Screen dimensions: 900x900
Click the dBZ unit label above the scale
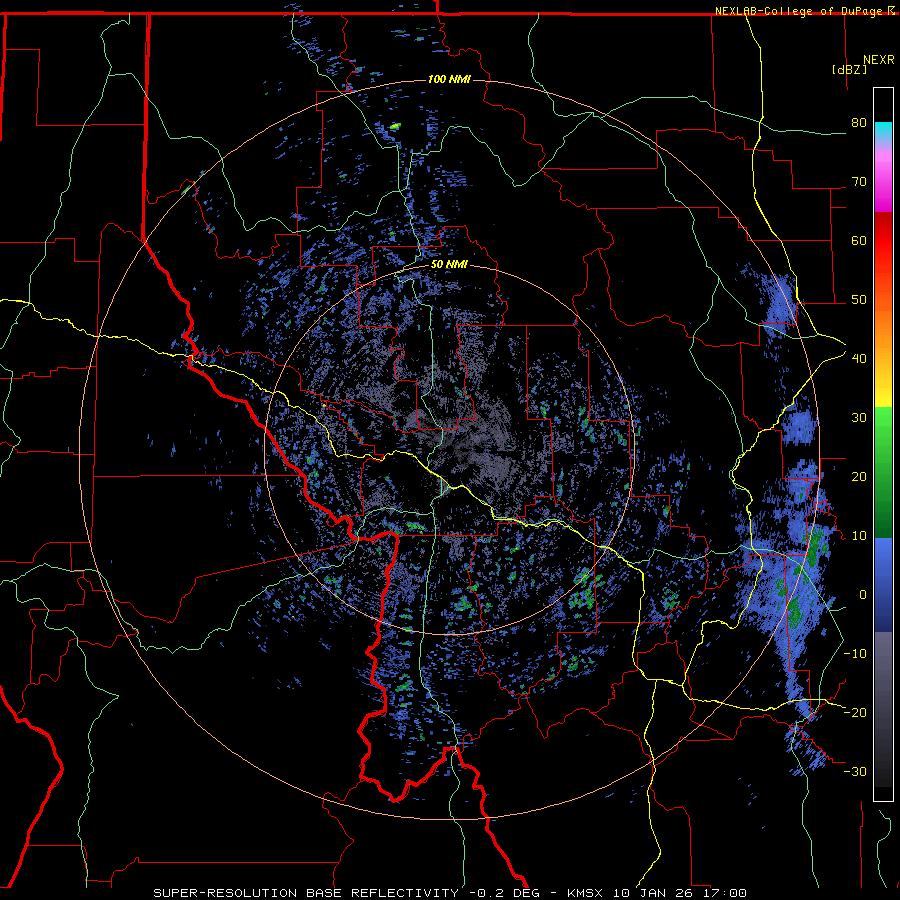[849, 70]
